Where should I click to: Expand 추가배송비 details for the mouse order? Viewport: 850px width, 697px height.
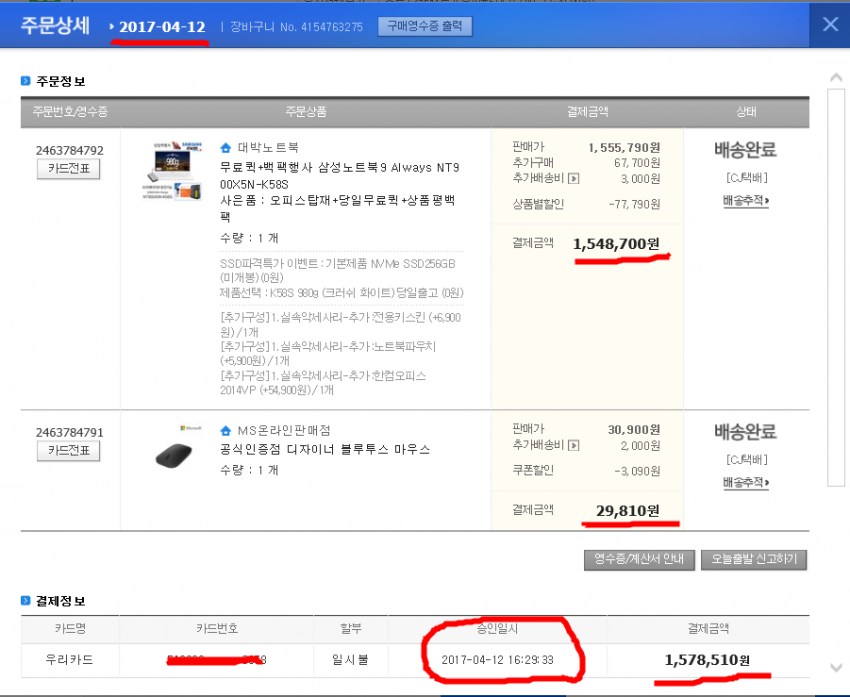click(574, 446)
